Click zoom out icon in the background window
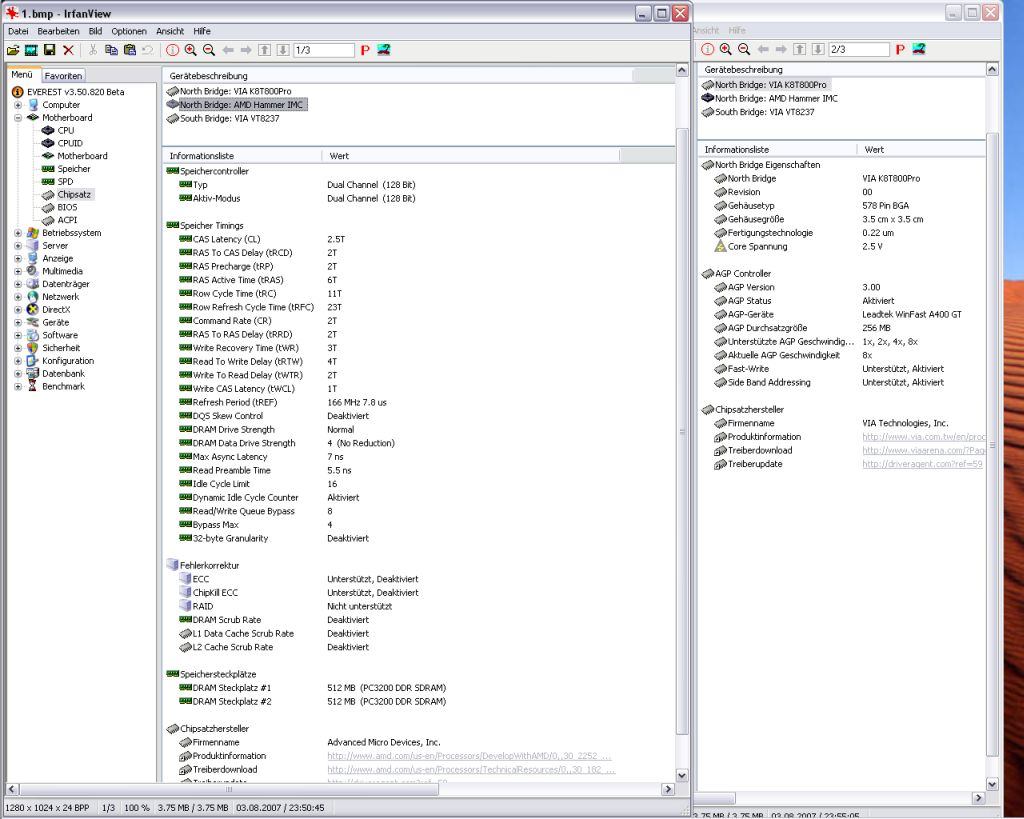Image resolution: width=1024 pixels, height=819 pixels. pyautogui.click(x=744, y=49)
